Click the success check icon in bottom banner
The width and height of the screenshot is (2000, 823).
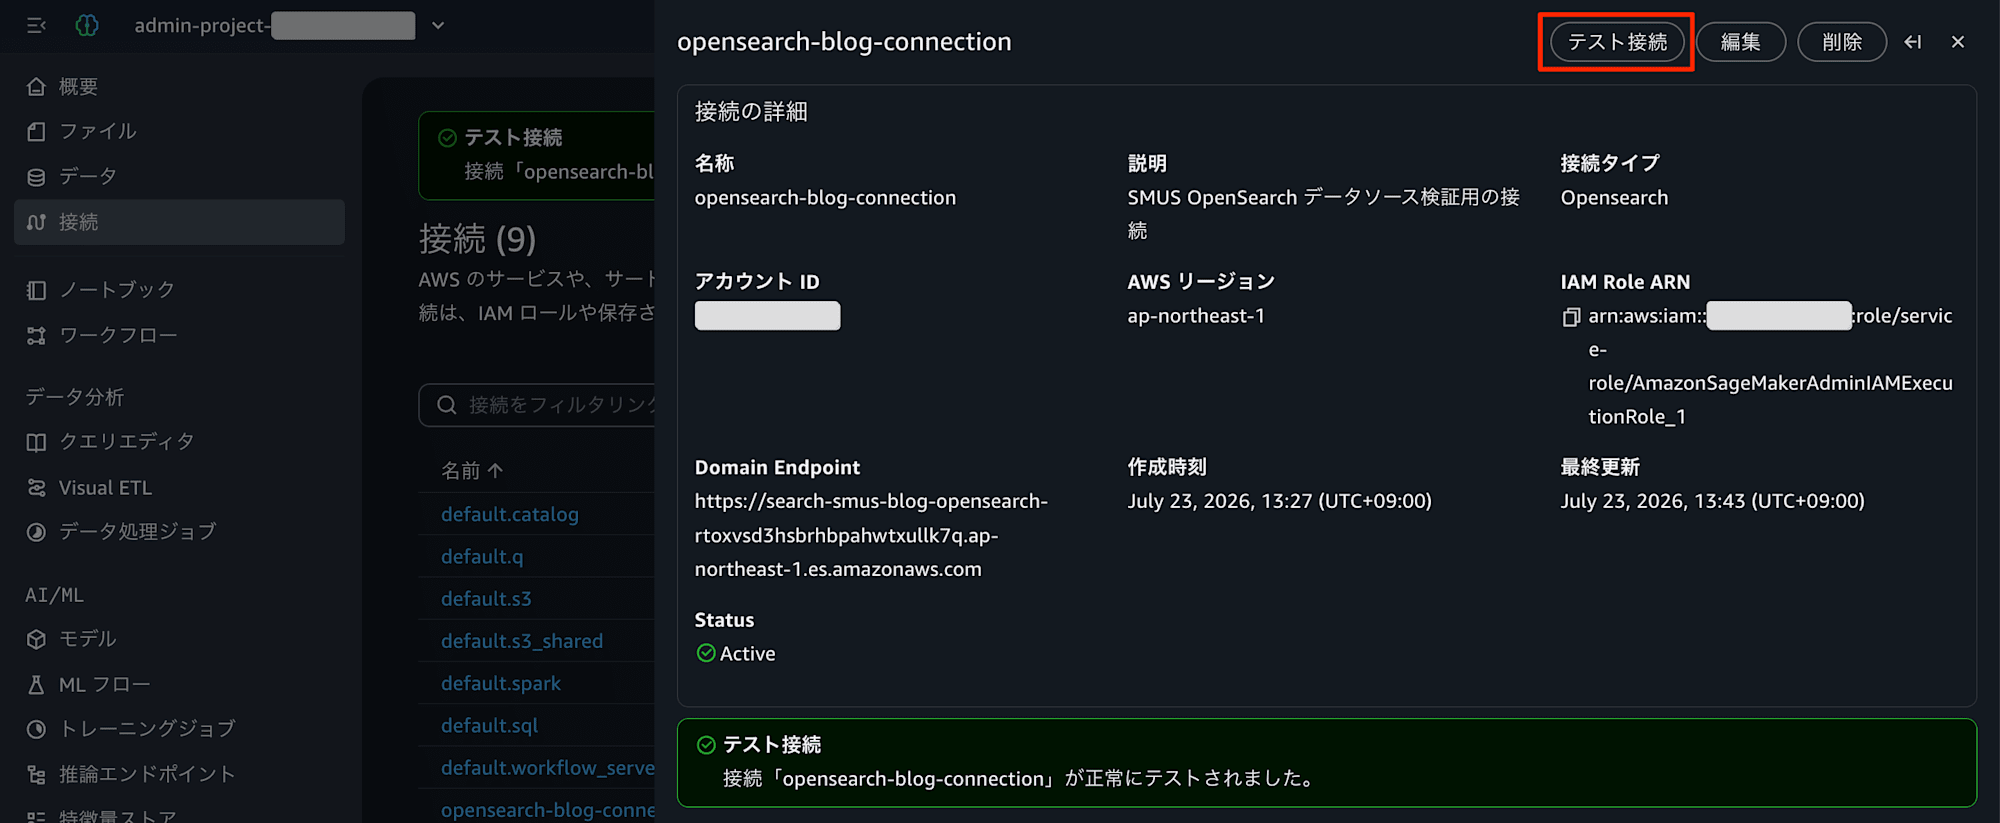coord(706,745)
